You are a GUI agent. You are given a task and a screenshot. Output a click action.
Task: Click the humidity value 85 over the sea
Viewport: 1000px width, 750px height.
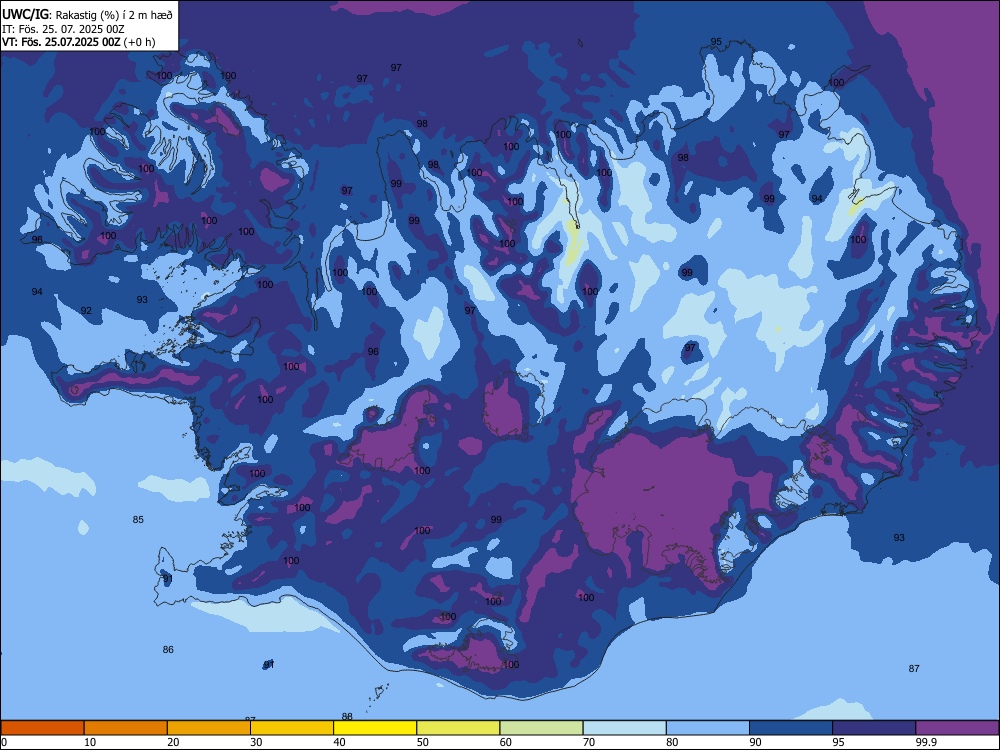coord(138,520)
